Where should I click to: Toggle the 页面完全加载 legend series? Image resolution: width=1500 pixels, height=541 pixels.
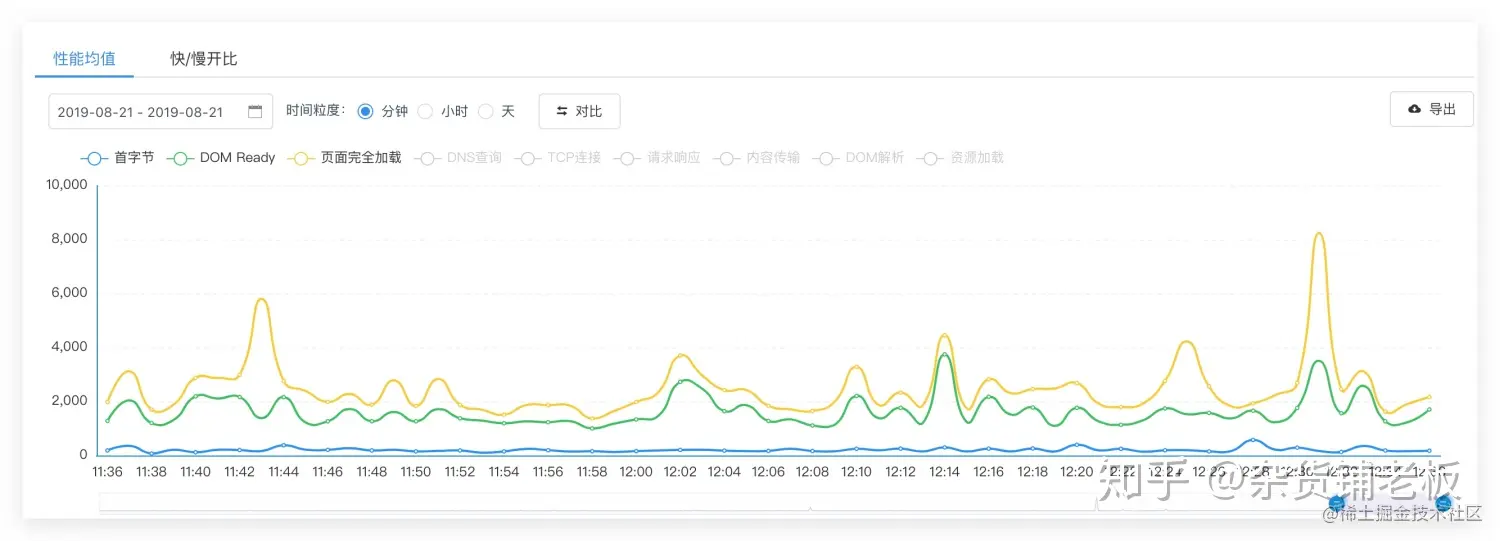(344, 158)
